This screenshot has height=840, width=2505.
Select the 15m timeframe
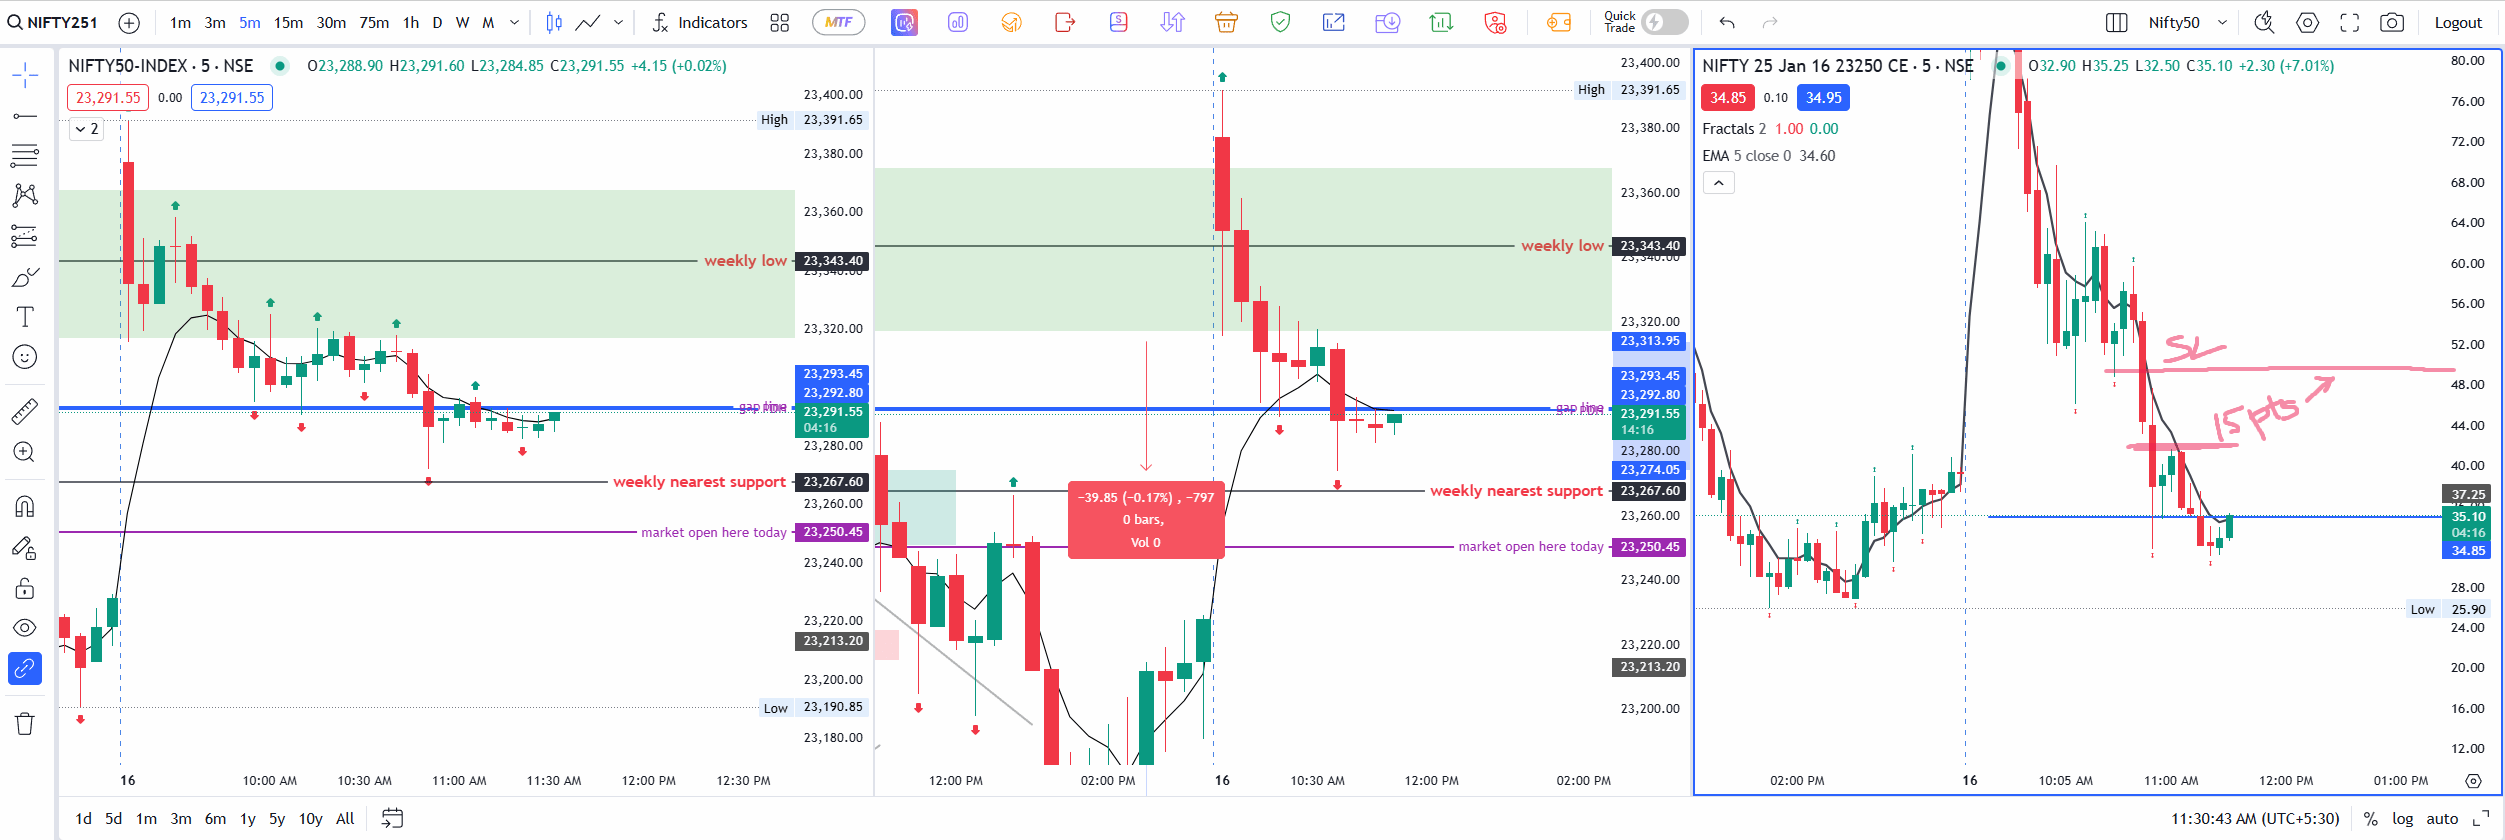click(288, 22)
